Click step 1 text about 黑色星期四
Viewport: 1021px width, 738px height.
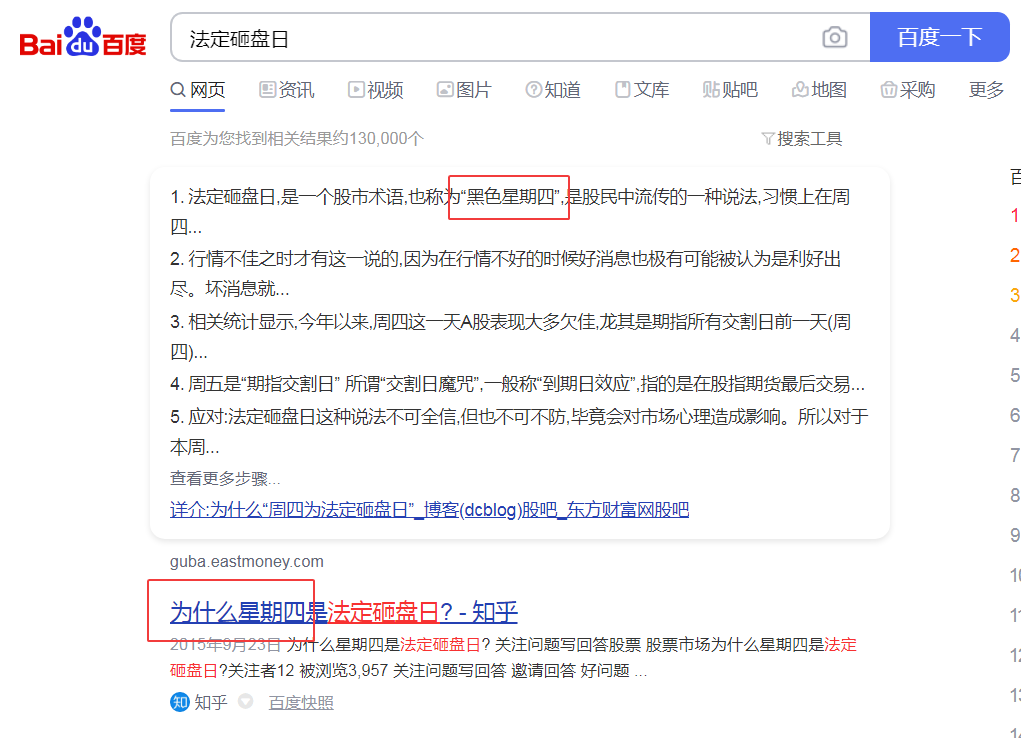510,211
